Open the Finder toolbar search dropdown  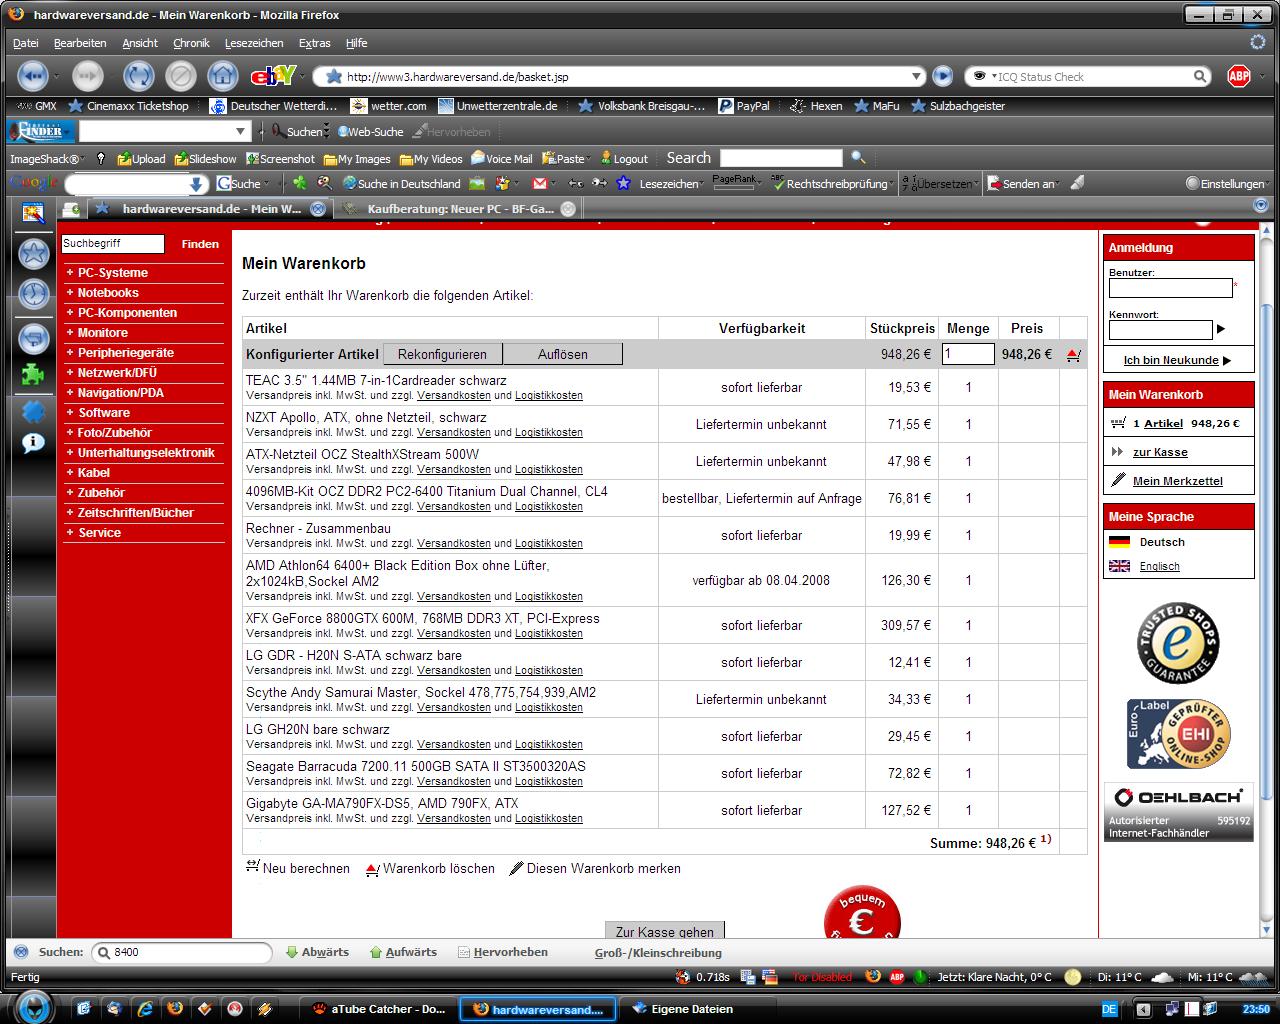[240, 131]
